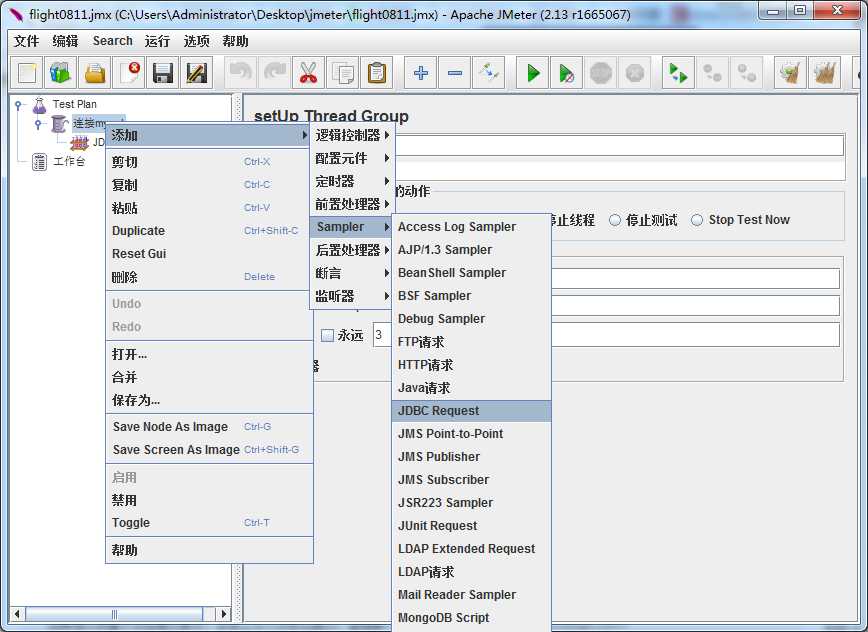Click the Remote Start All icon
868x632 pixels.
(x=679, y=73)
